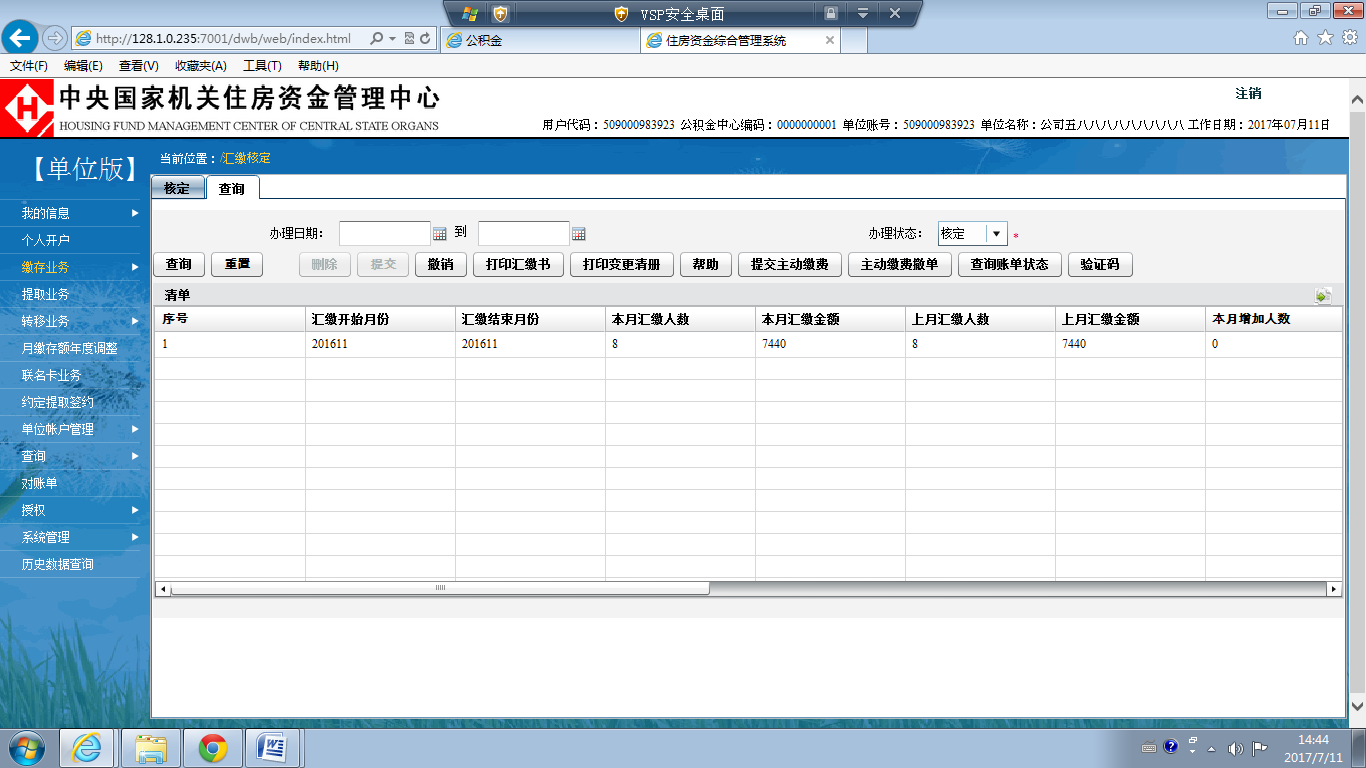This screenshot has height=768, width=1366.
Task: Open the 工具(T) menu
Action: tap(262, 66)
